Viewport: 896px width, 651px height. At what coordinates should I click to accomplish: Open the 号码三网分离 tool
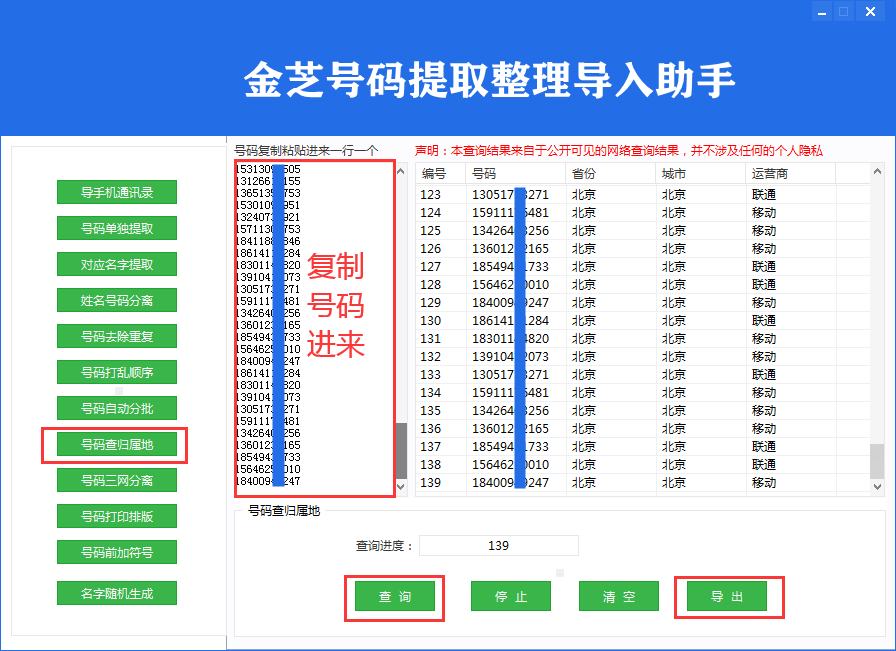tap(117, 480)
